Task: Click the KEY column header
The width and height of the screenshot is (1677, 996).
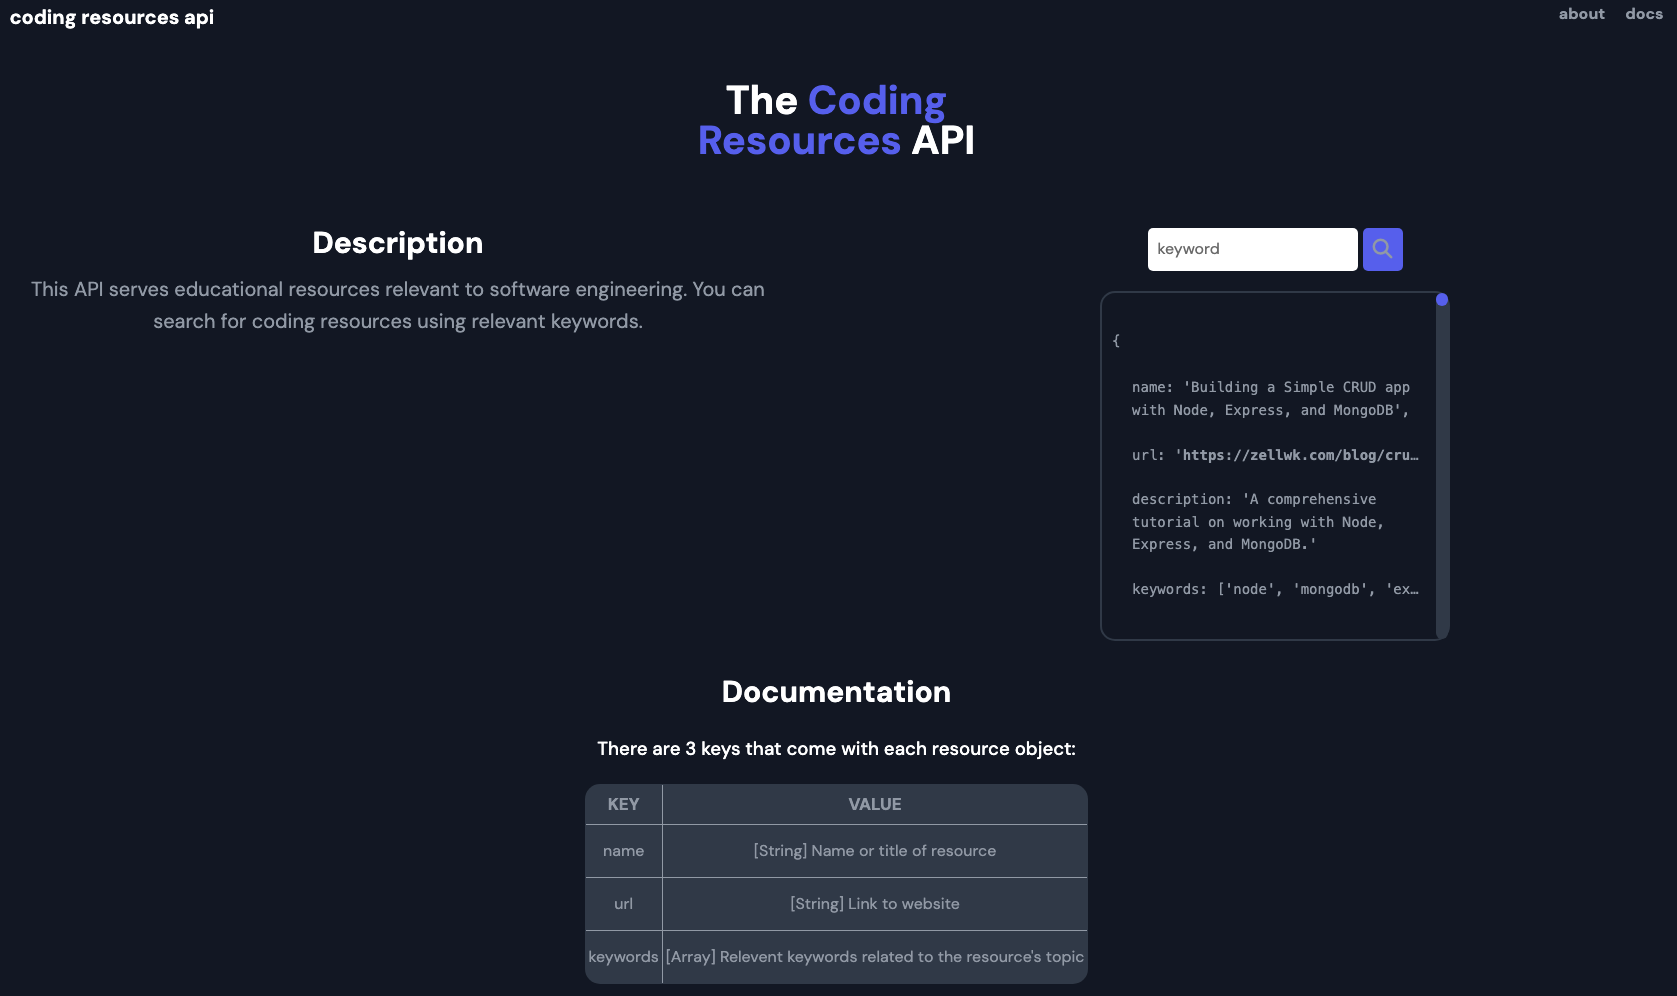Action: [x=623, y=804]
